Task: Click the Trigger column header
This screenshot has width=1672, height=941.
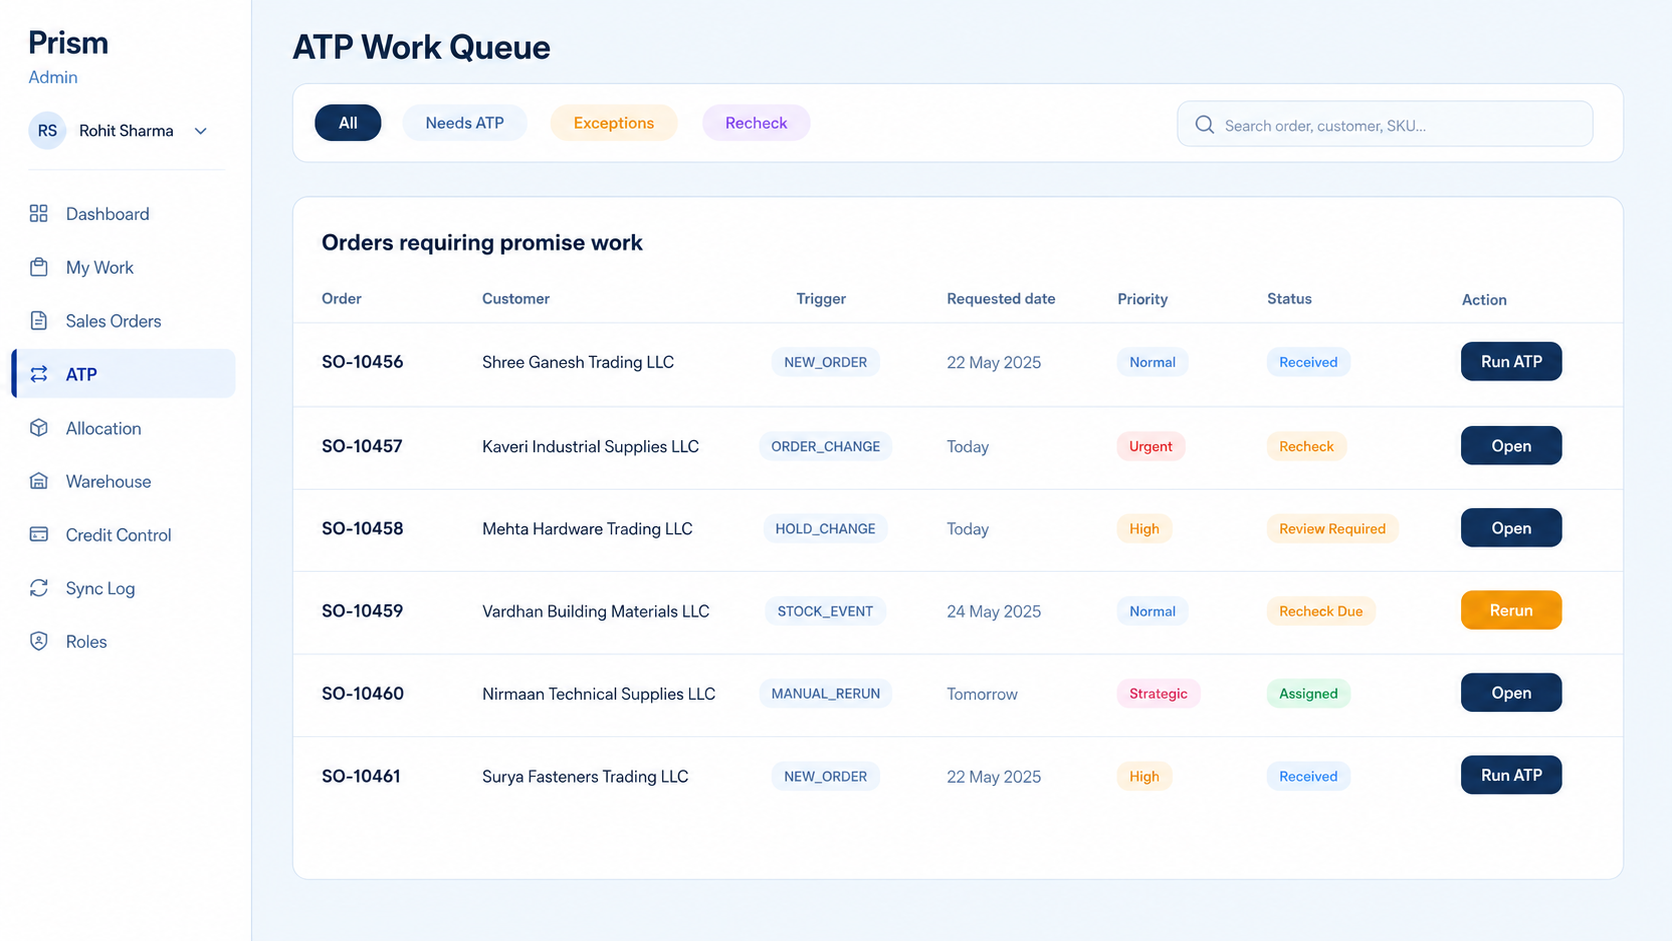Action: 821,299
